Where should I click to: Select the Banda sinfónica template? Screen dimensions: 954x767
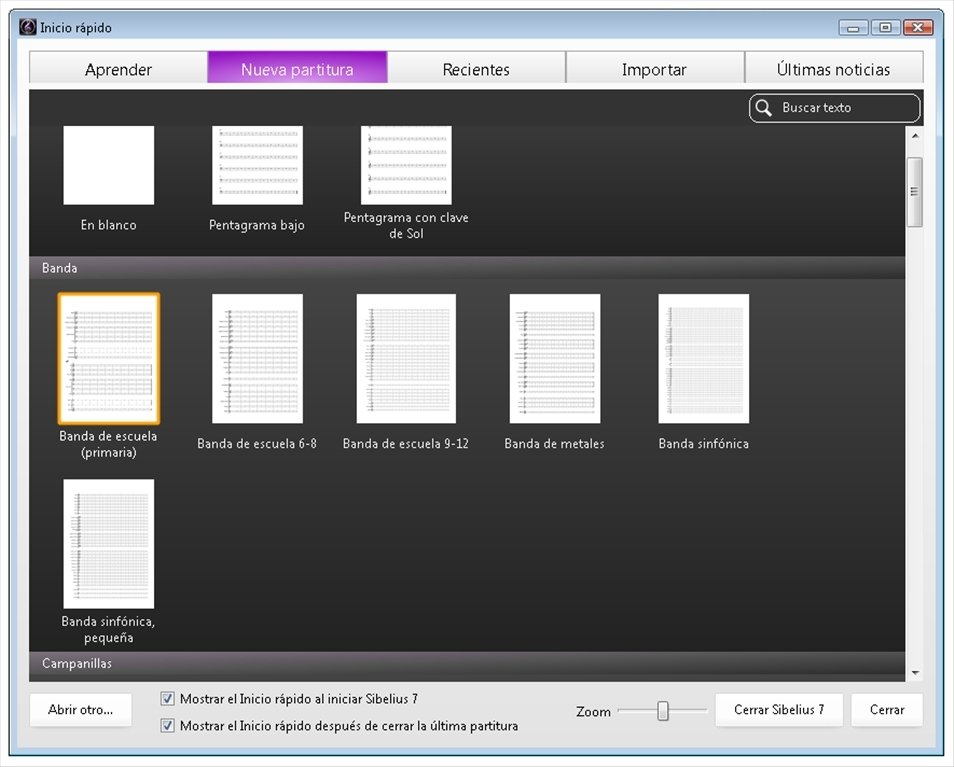(704, 359)
